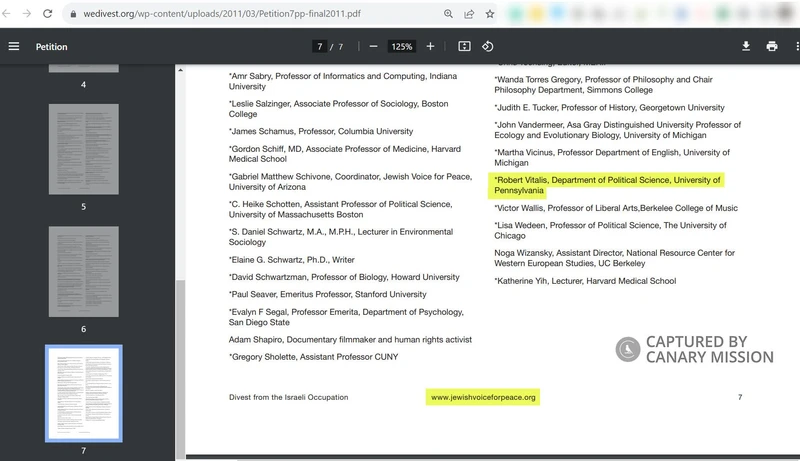Image resolution: width=800 pixels, height=461 pixels.
Task: Print the Petition PDF
Action: (772, 47)
